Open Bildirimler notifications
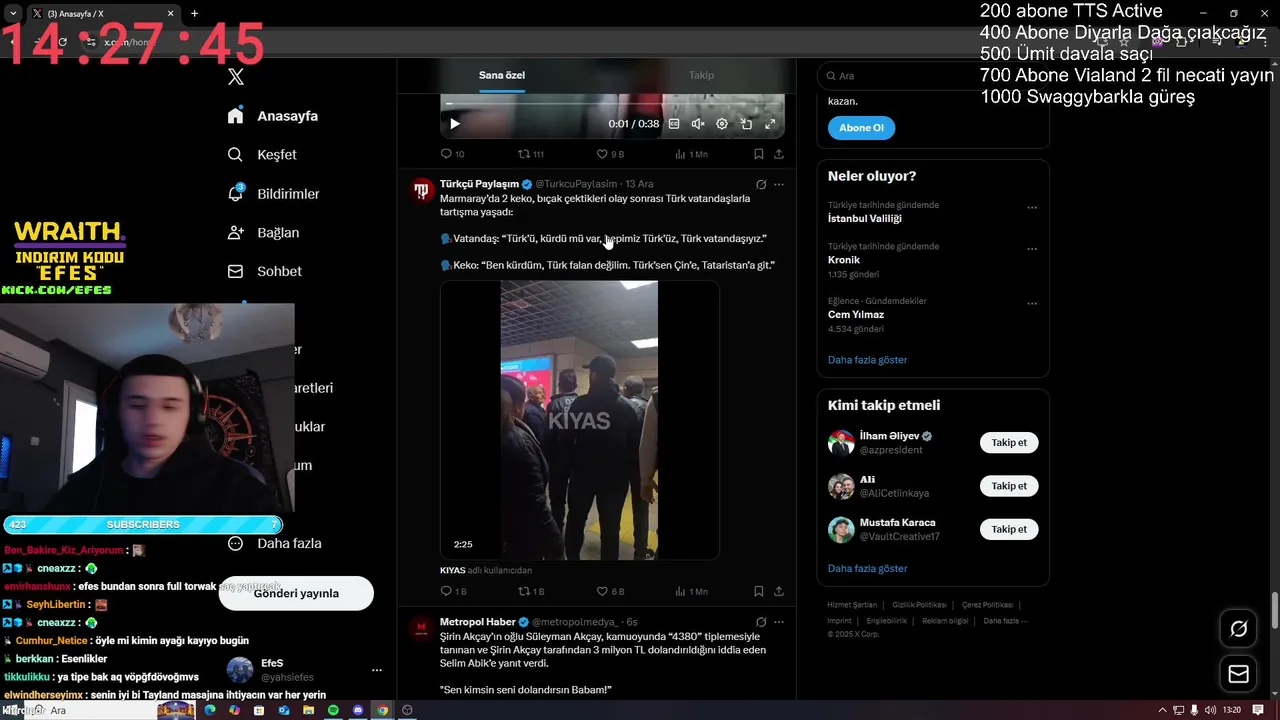Viewport: 1280px width, 720px height. pyautogui.click(x=273, y=193)
